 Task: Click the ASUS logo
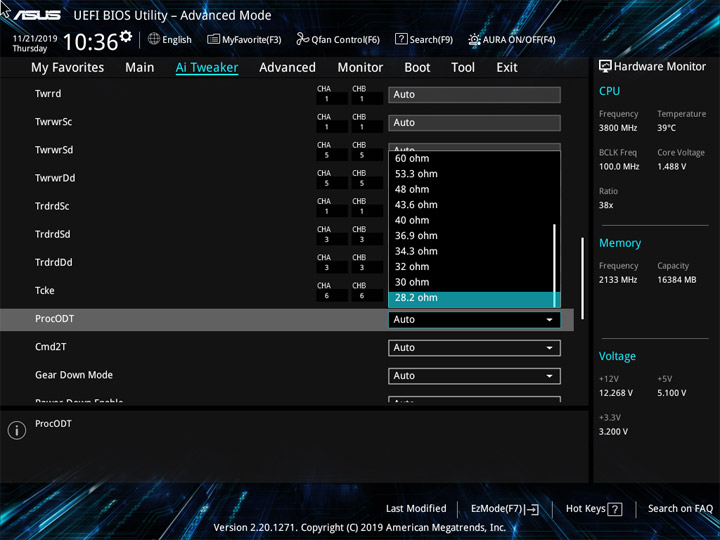click(x=37, y=15)
